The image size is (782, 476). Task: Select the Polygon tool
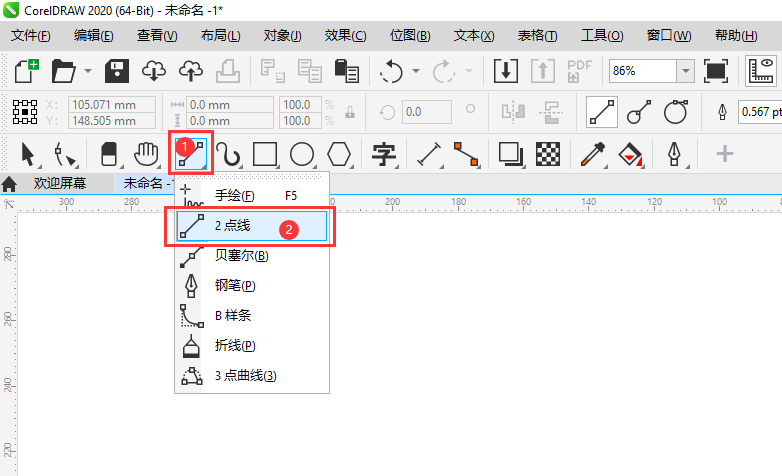(339, 154)
